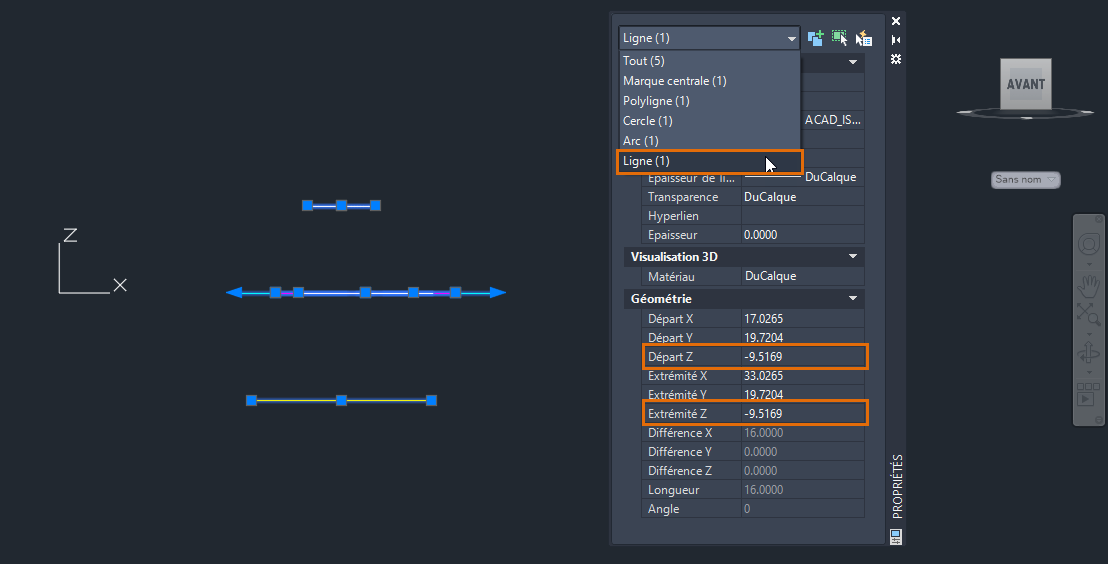The height and width of the screenshot is (564, 1108).
Task: Select the left endpoint grip of bottom line
Action: [x=251, y=401]
